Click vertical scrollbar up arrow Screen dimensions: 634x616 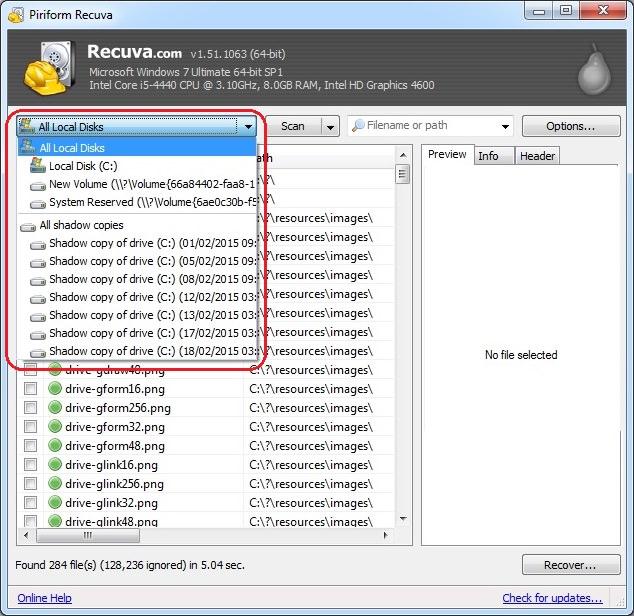(x=403, y=155)
